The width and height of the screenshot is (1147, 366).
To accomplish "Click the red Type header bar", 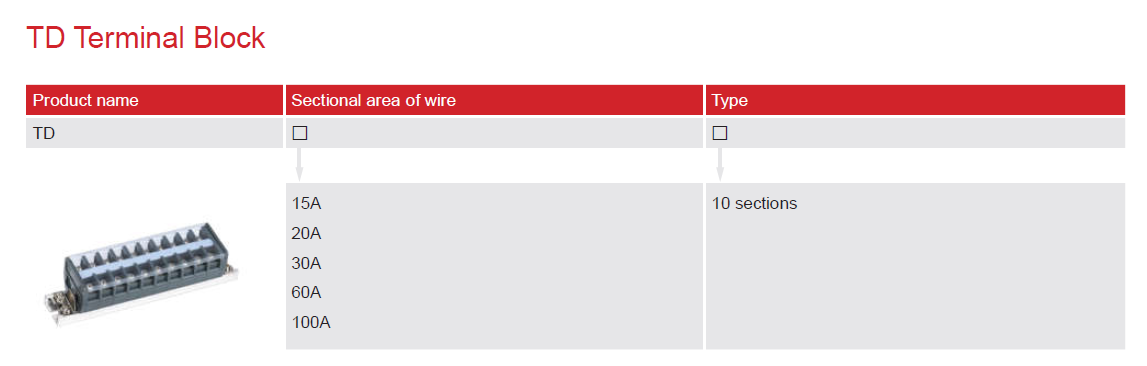I will (915, 100).
